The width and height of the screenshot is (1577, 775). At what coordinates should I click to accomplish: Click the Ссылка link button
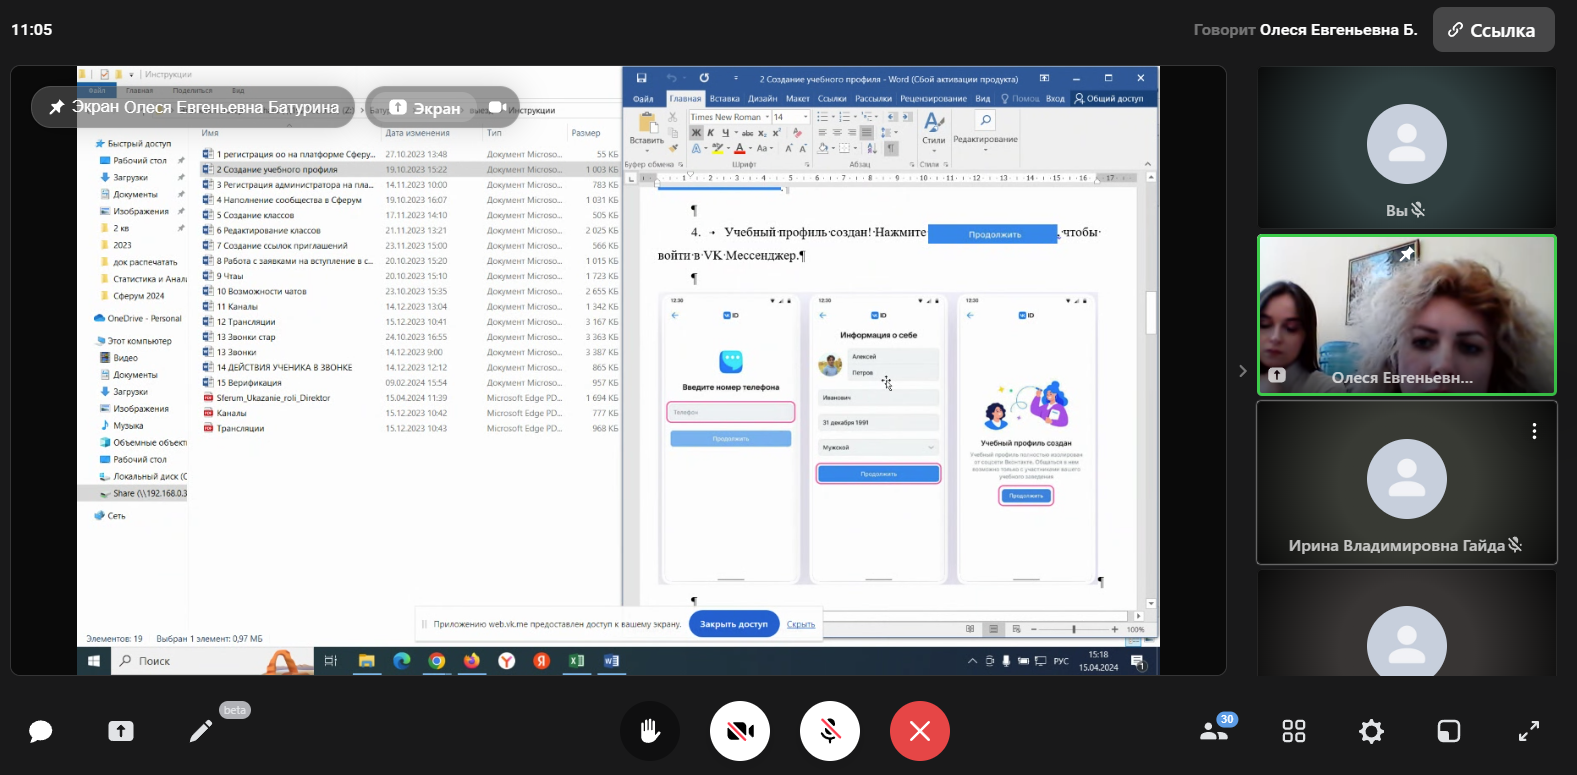click(x=1493, y=30)
